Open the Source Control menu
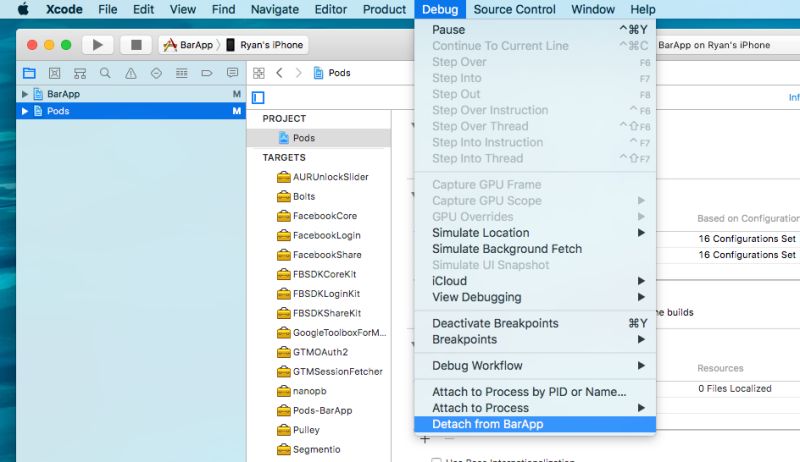Image resolution: width=800 pixels, height=462 pixels. (x=514, y=9)
